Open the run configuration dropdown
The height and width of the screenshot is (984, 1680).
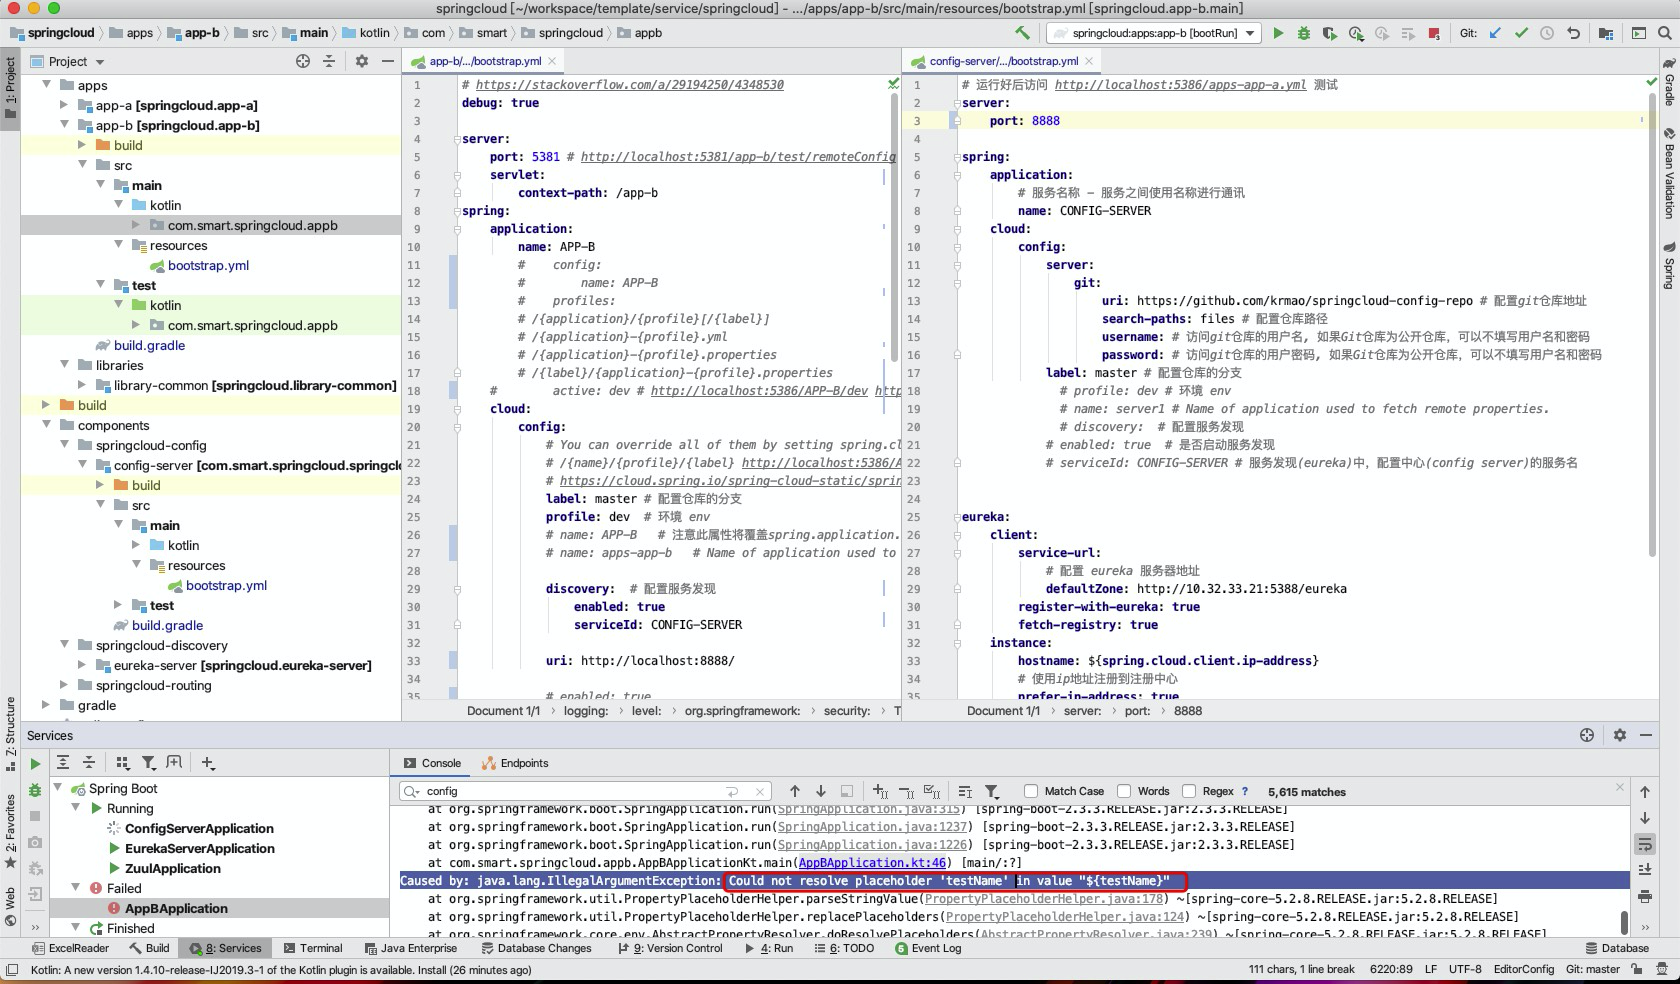(1153, 33)
